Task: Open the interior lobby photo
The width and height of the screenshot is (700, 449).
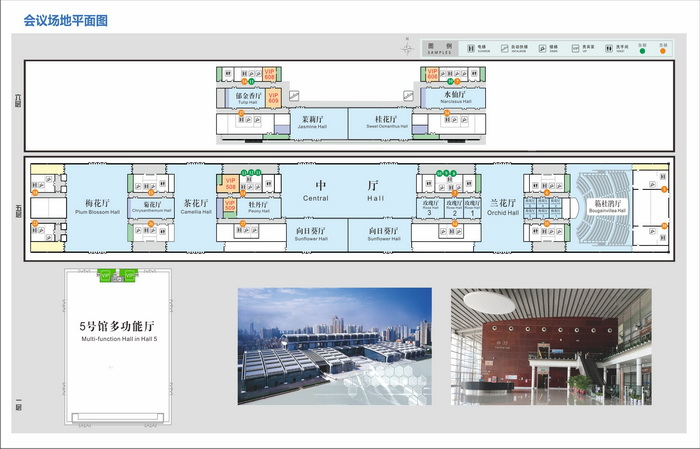Action: 551,346
